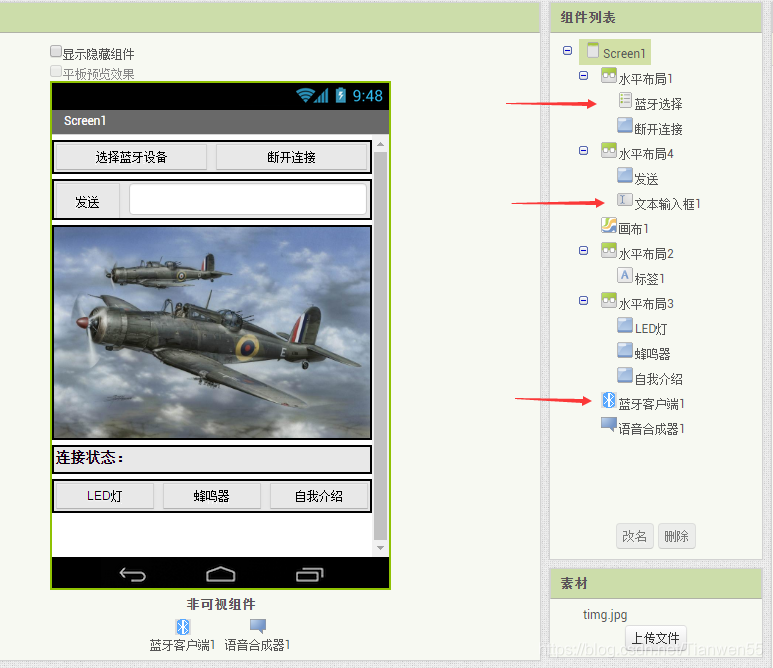Toggle the 平板预览效果 checkbox
Screen dimensions: 773x668
tap(56, 71)
